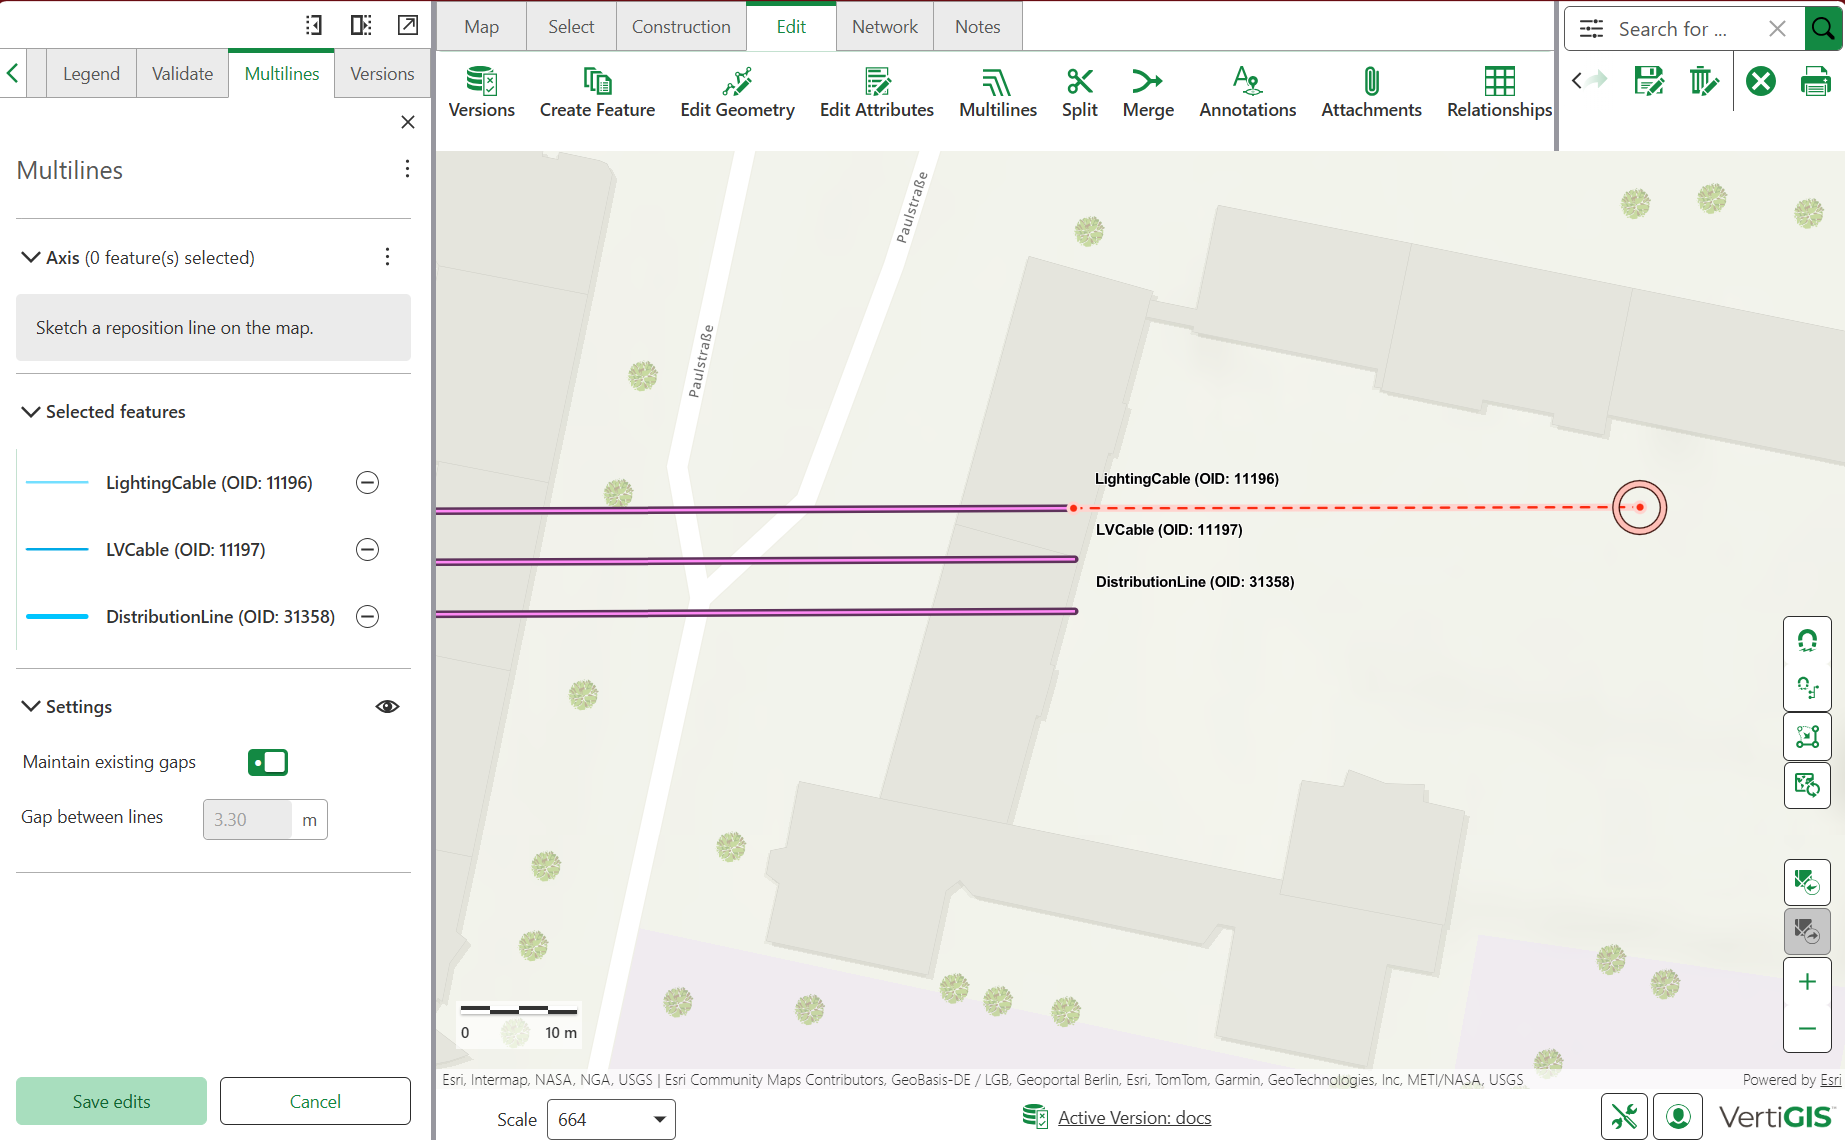The height and width of the screenshot is (1140, 1845).
Task: Remove LVCable 11197 from selected features
Action: click(x=368, y=550)
